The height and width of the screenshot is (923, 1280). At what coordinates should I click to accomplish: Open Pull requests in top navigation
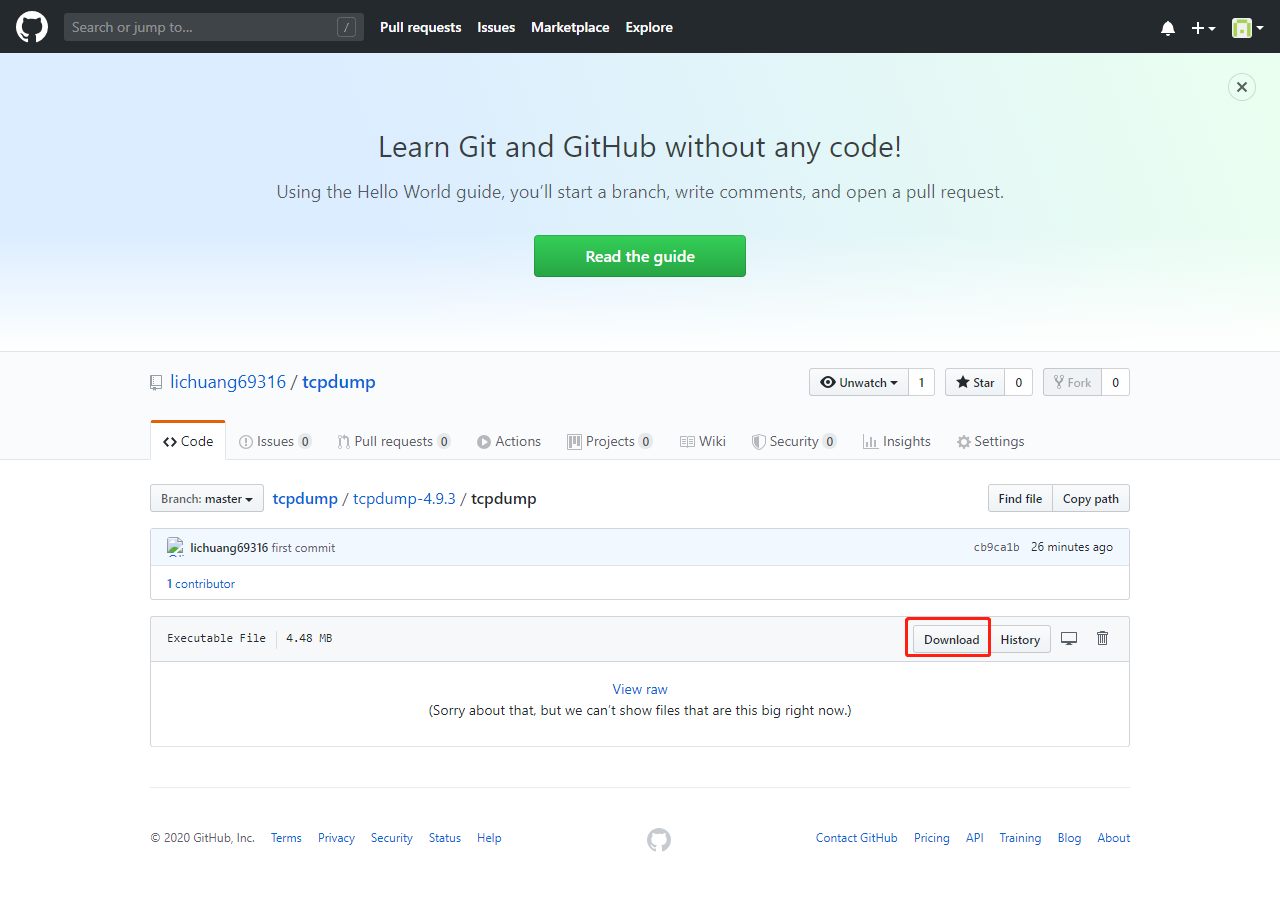pyautogui.click(x=421, y=27)
